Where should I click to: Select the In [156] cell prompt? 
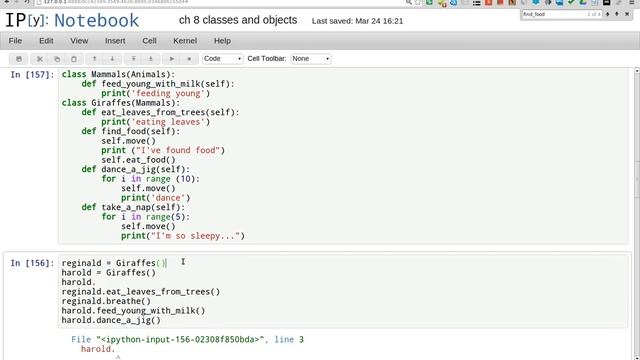coord(32,263)
